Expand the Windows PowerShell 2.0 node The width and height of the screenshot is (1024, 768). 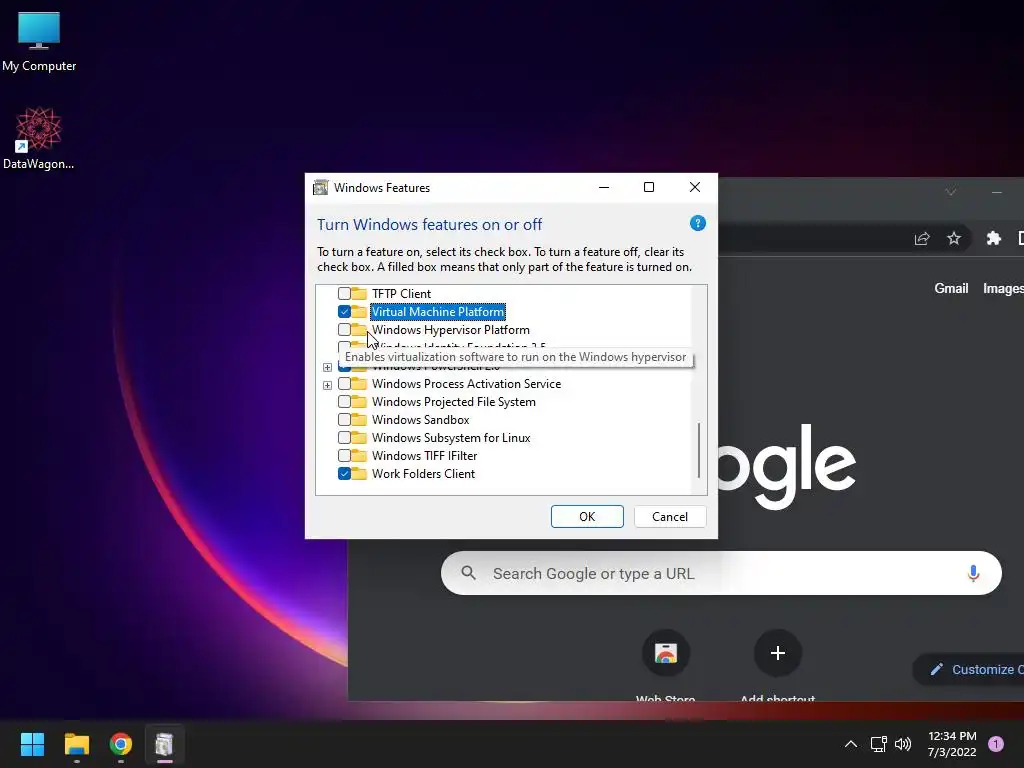(327, 367)
